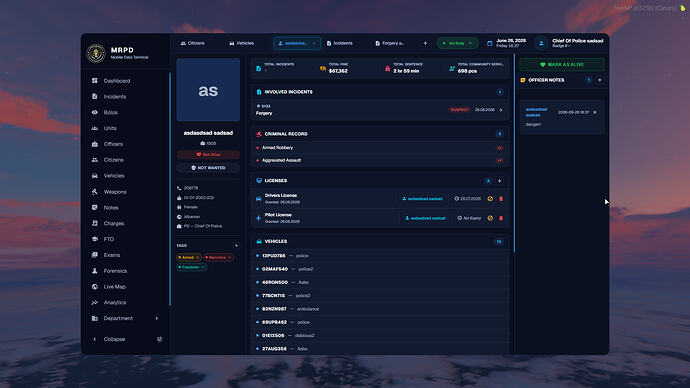Toggle the NOT WANTED status badge
The height and width of the screenshot is (388, 690).
tap(208, 168)
